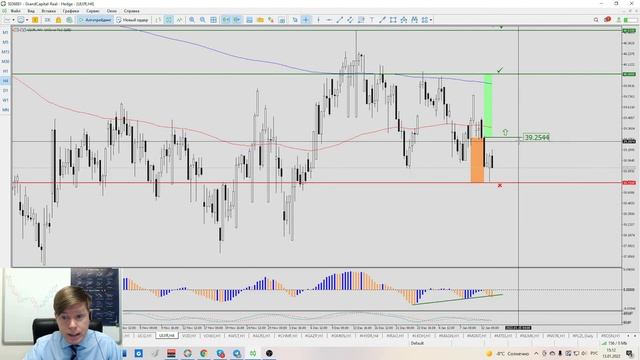
Task: Open the Окно menu
Action: (x=111, y=11)
